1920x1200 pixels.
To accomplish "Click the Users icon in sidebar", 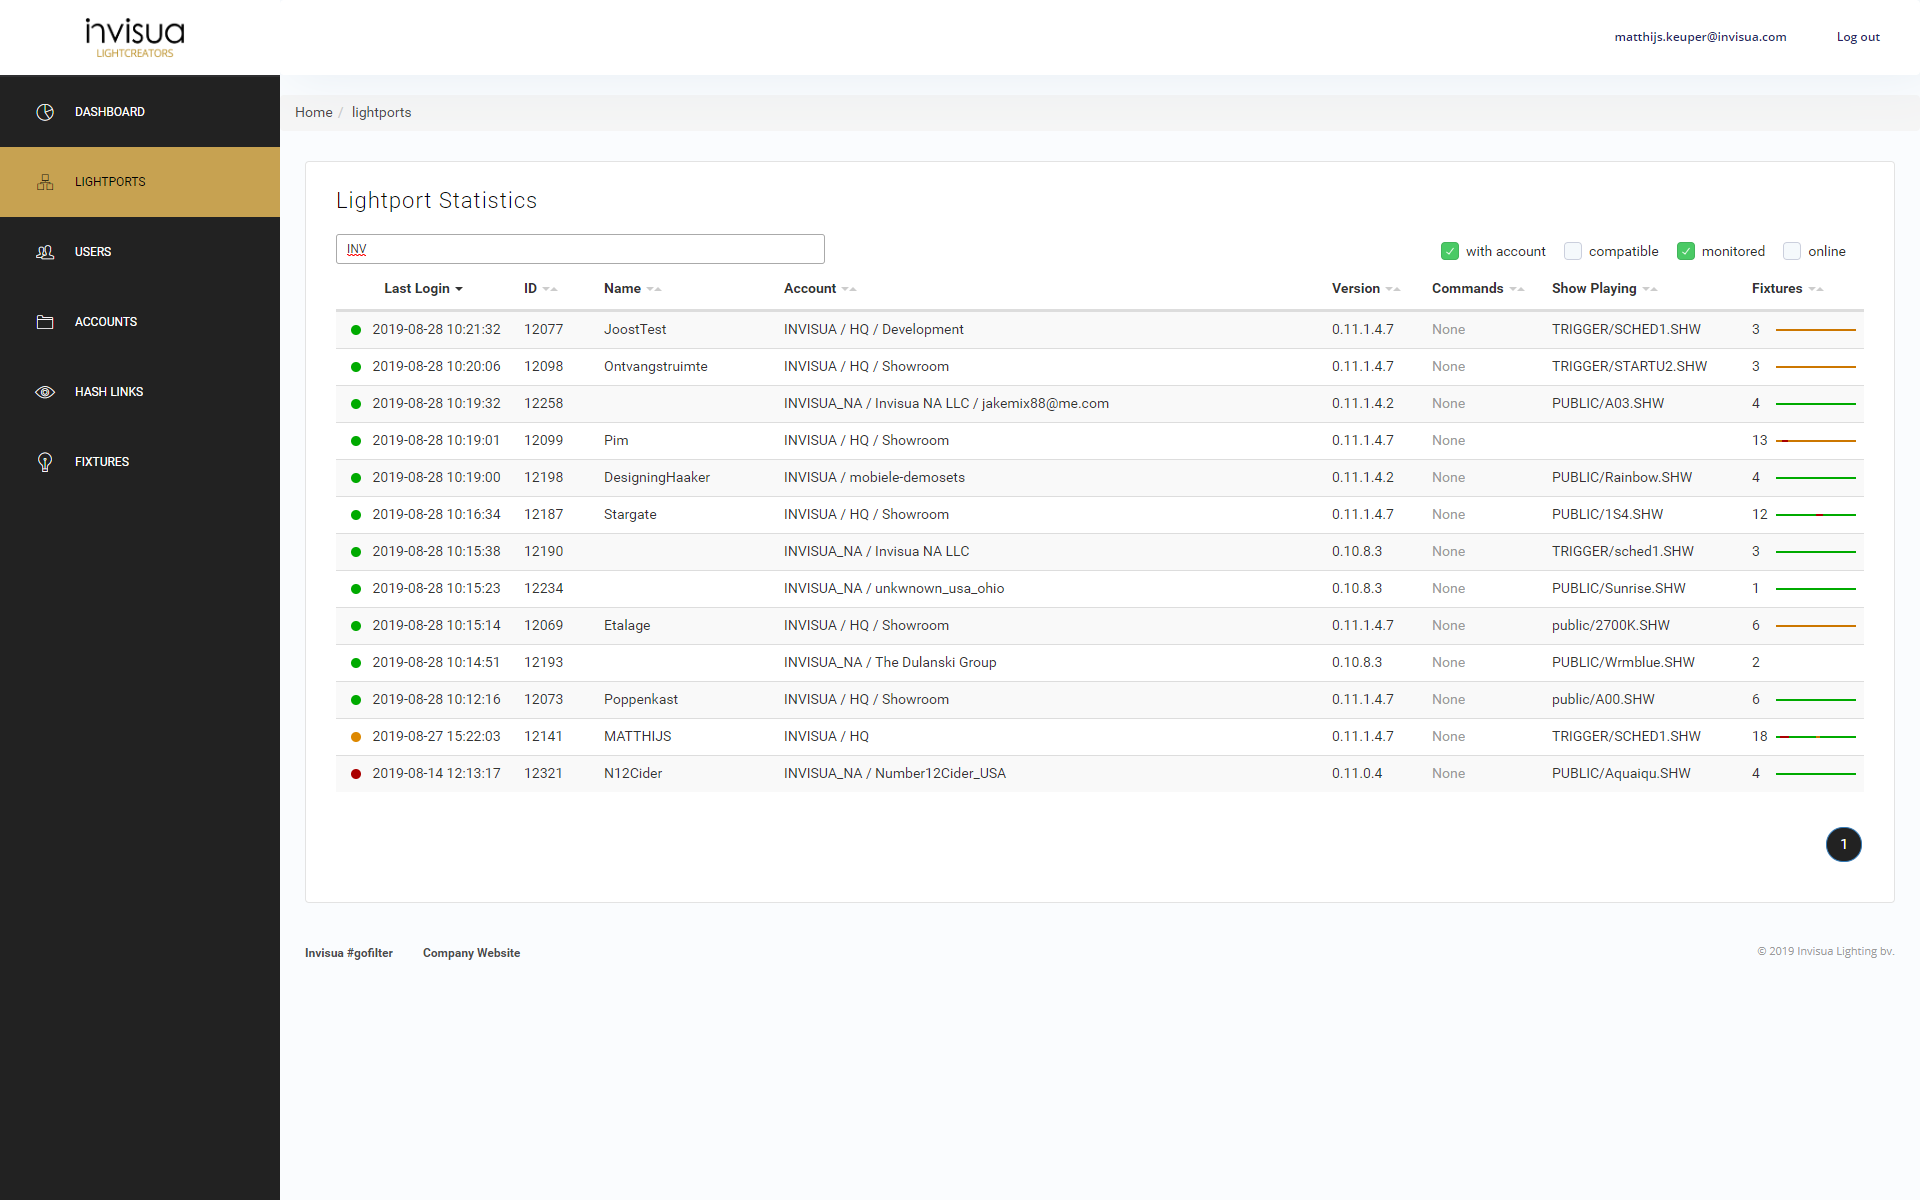I will [x=43, y=252].
